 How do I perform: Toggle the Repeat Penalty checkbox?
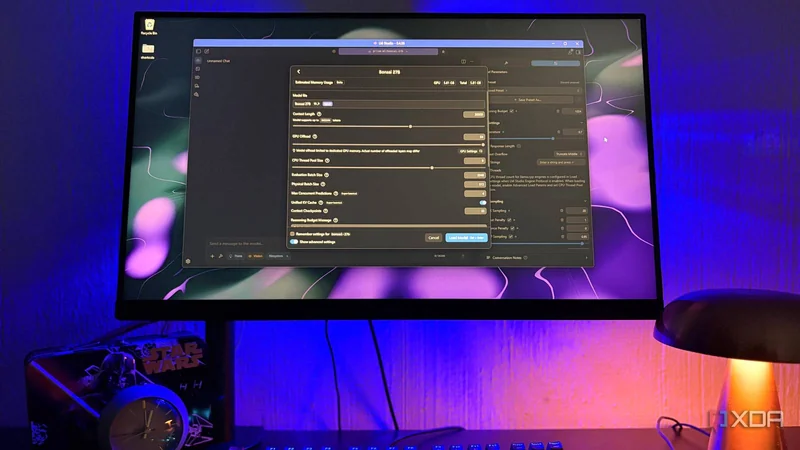pyautogui.click(x=509, y=220)
